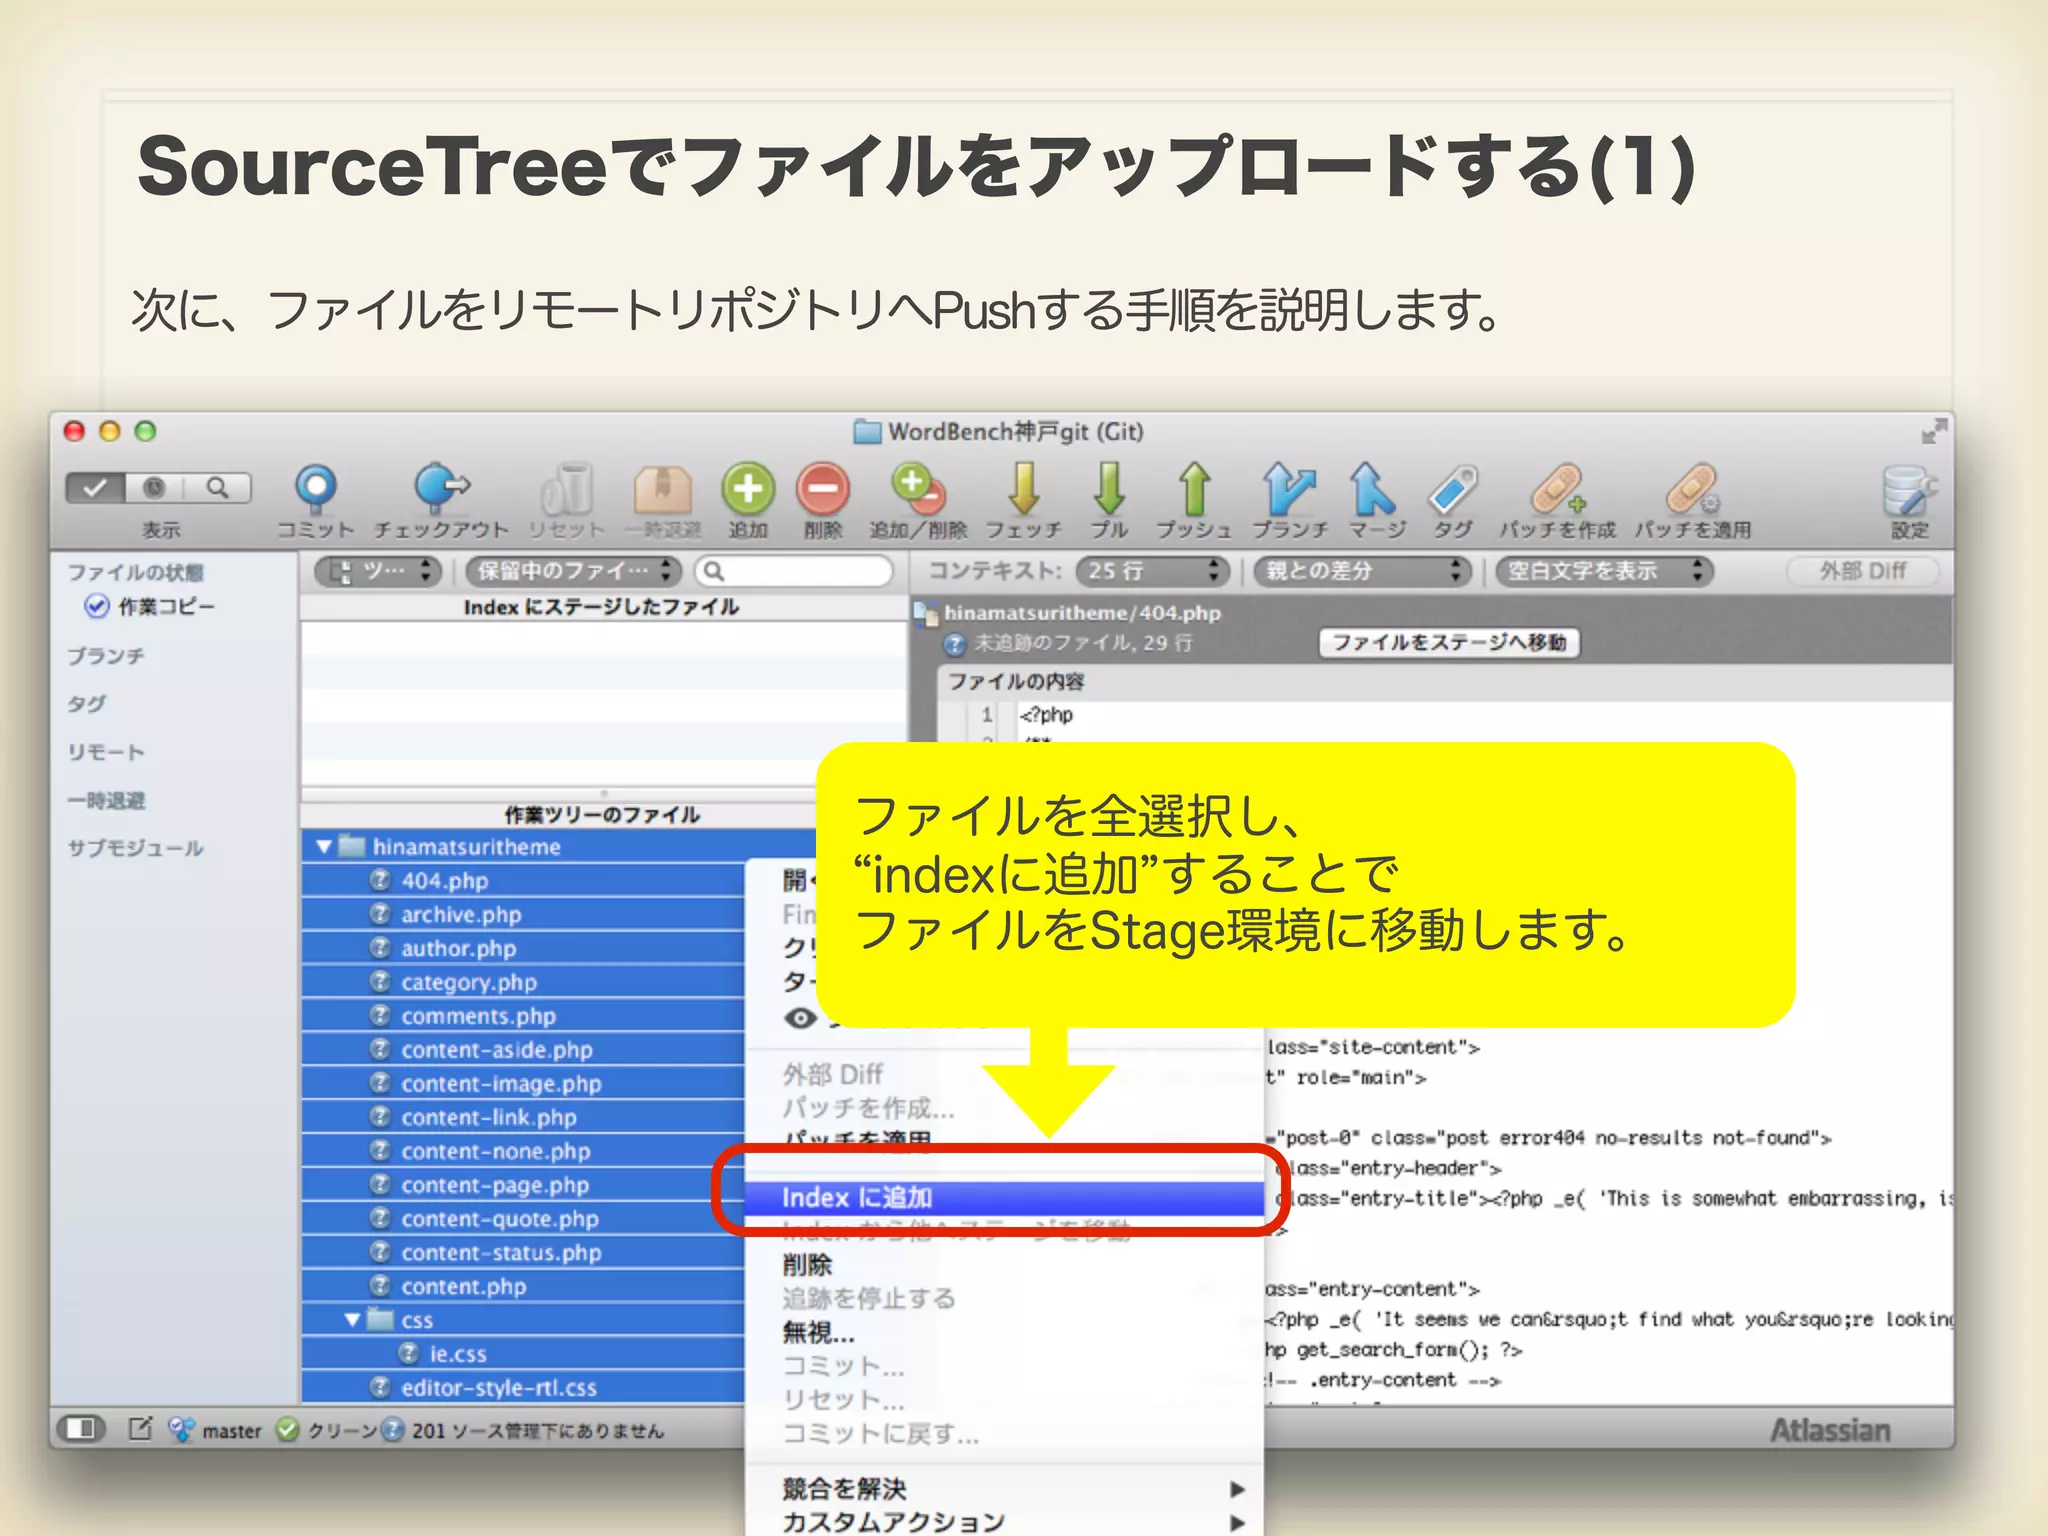Collapse the css folder
Viewport: 2048px width, 1536px height.
[x=352, y=1320]
